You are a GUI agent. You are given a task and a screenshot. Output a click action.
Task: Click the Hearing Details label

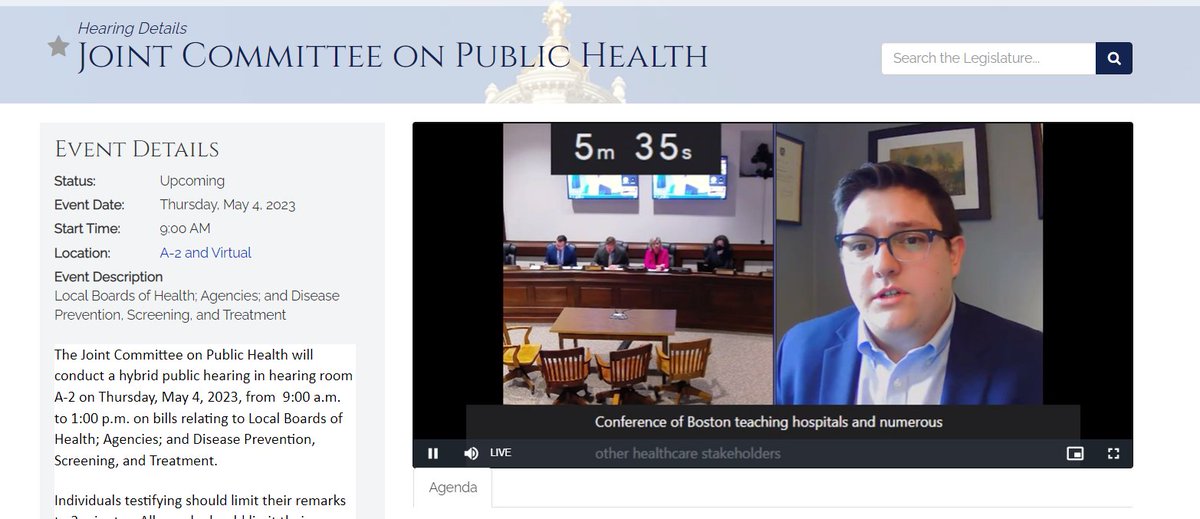point(132,28)
